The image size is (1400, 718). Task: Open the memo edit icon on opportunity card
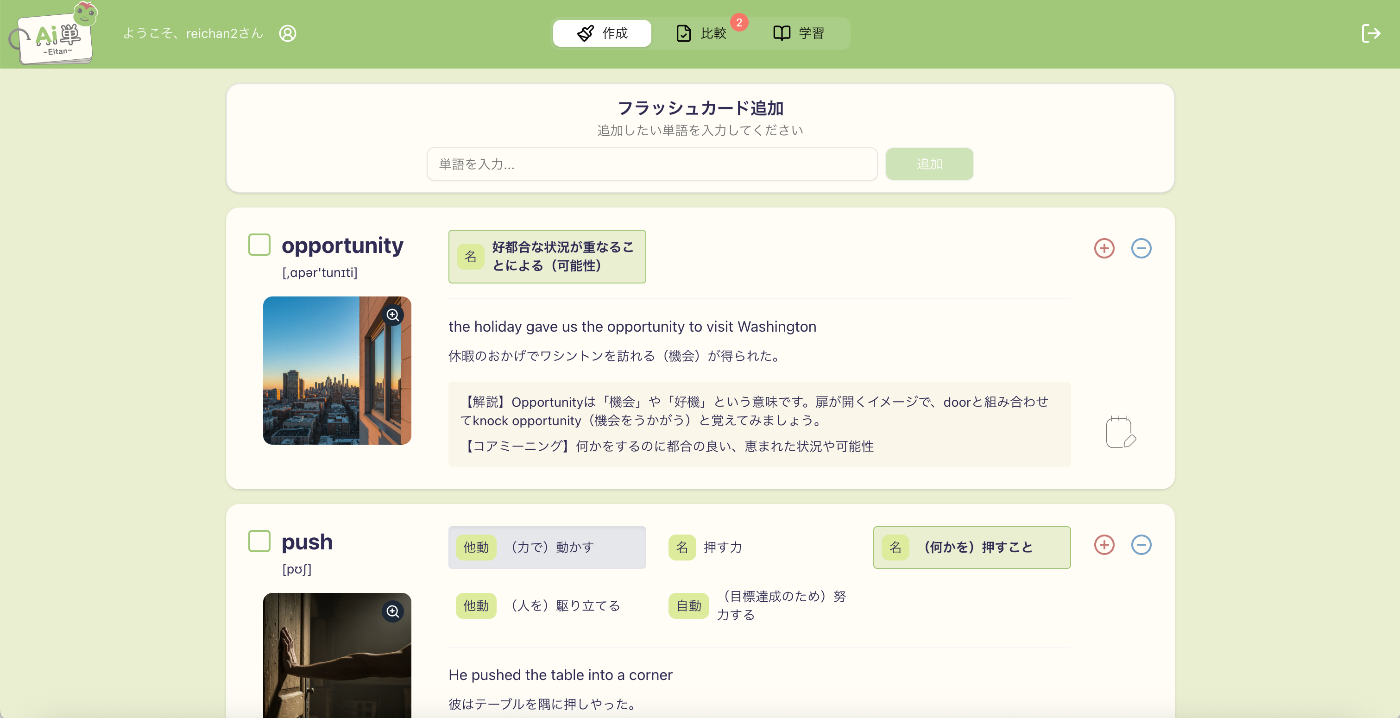click(x=1120, y=432)
